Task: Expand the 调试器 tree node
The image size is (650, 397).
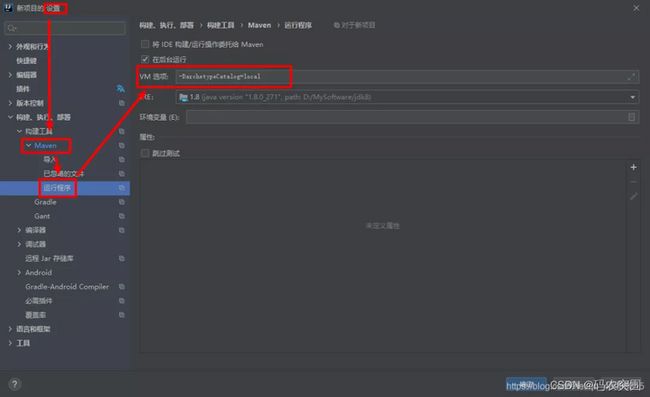Action: (x=19, y=244)
